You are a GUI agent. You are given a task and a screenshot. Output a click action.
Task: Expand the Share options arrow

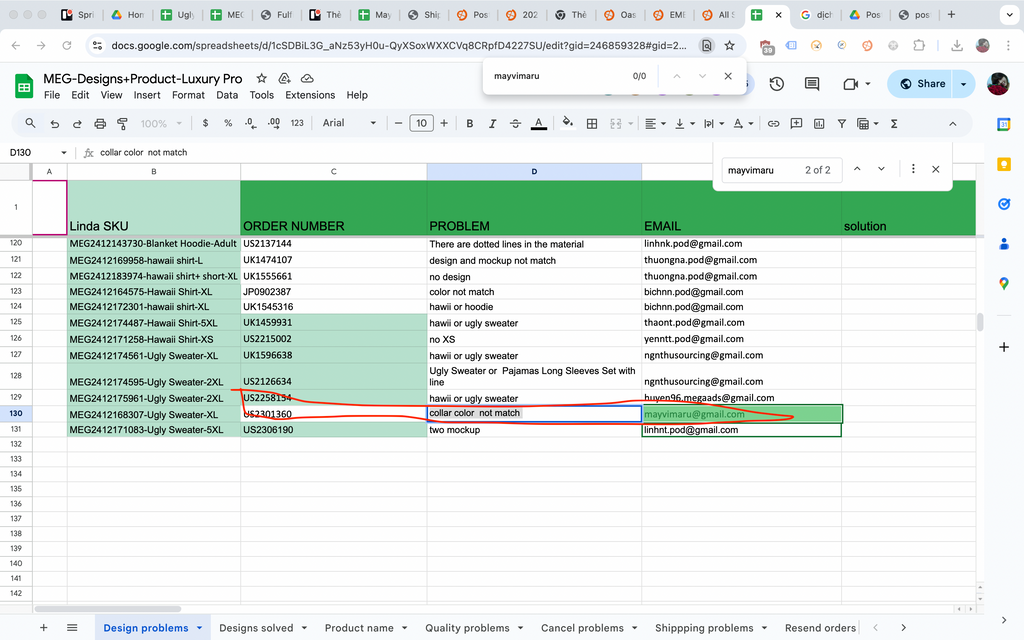(963, 84)
